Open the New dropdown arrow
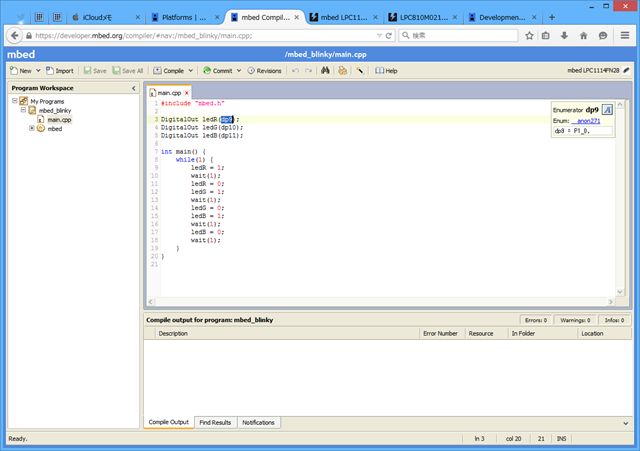The image size is (640, 451). coord(38,71)
